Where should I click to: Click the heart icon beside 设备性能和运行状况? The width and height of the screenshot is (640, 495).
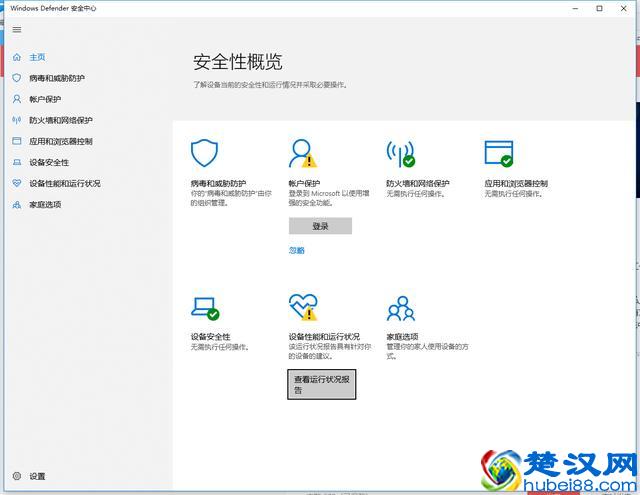pos(17,183)
